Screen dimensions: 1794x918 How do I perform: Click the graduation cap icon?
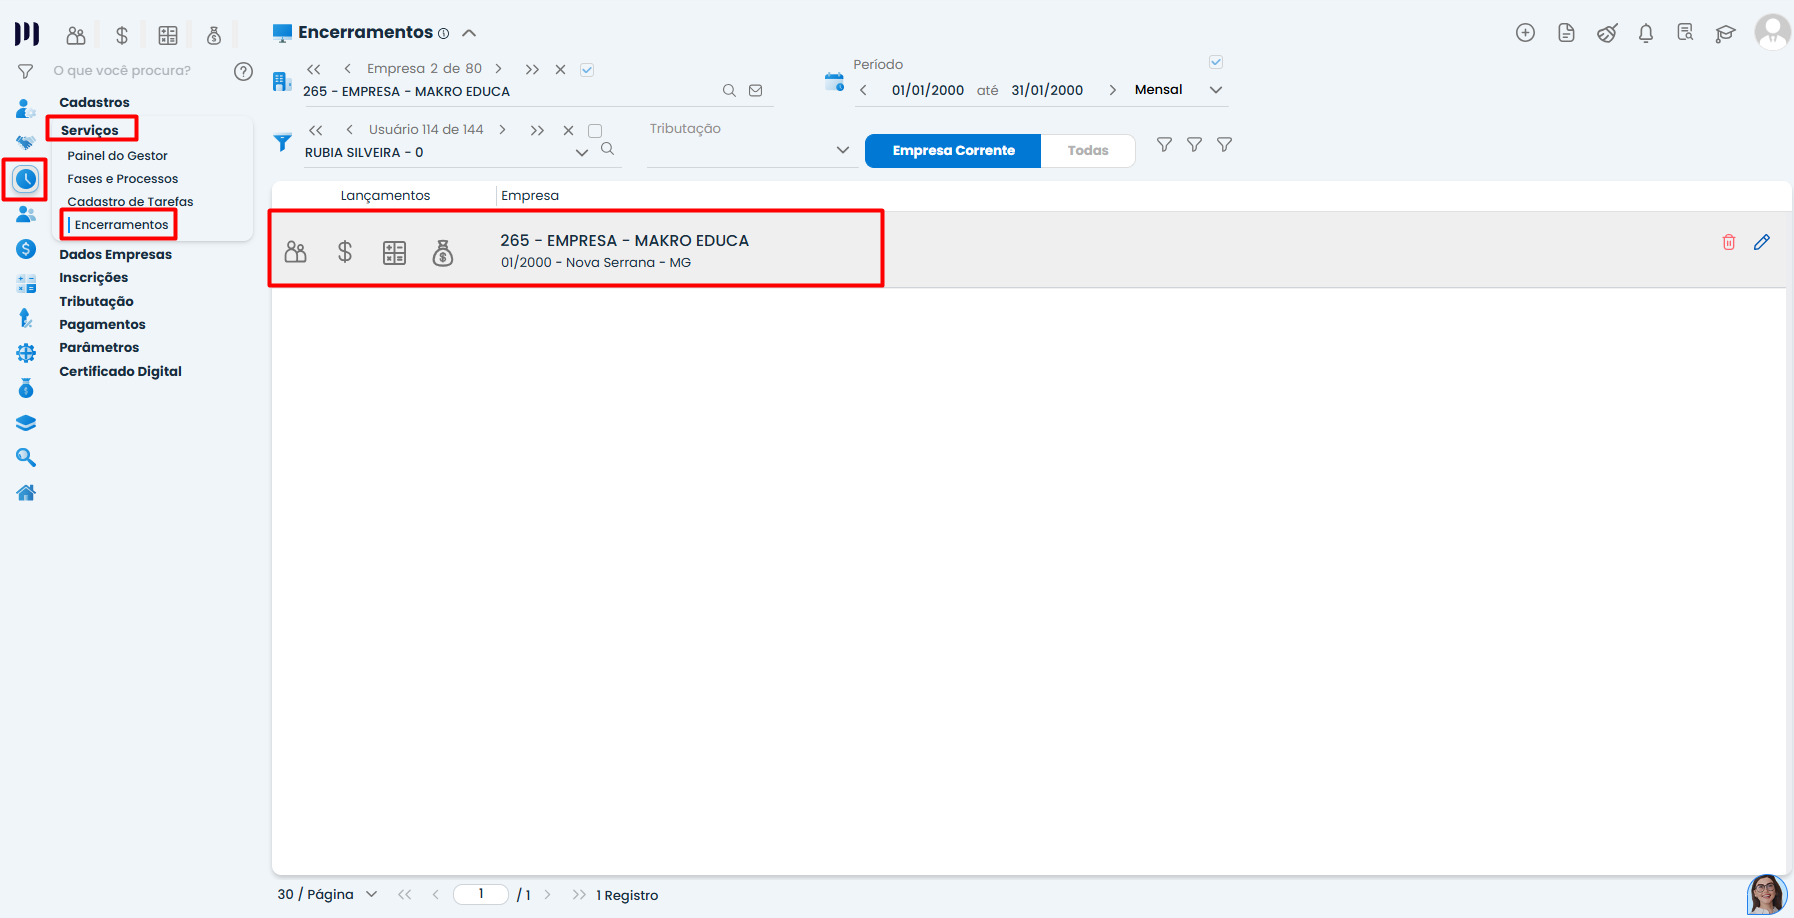1725,33
